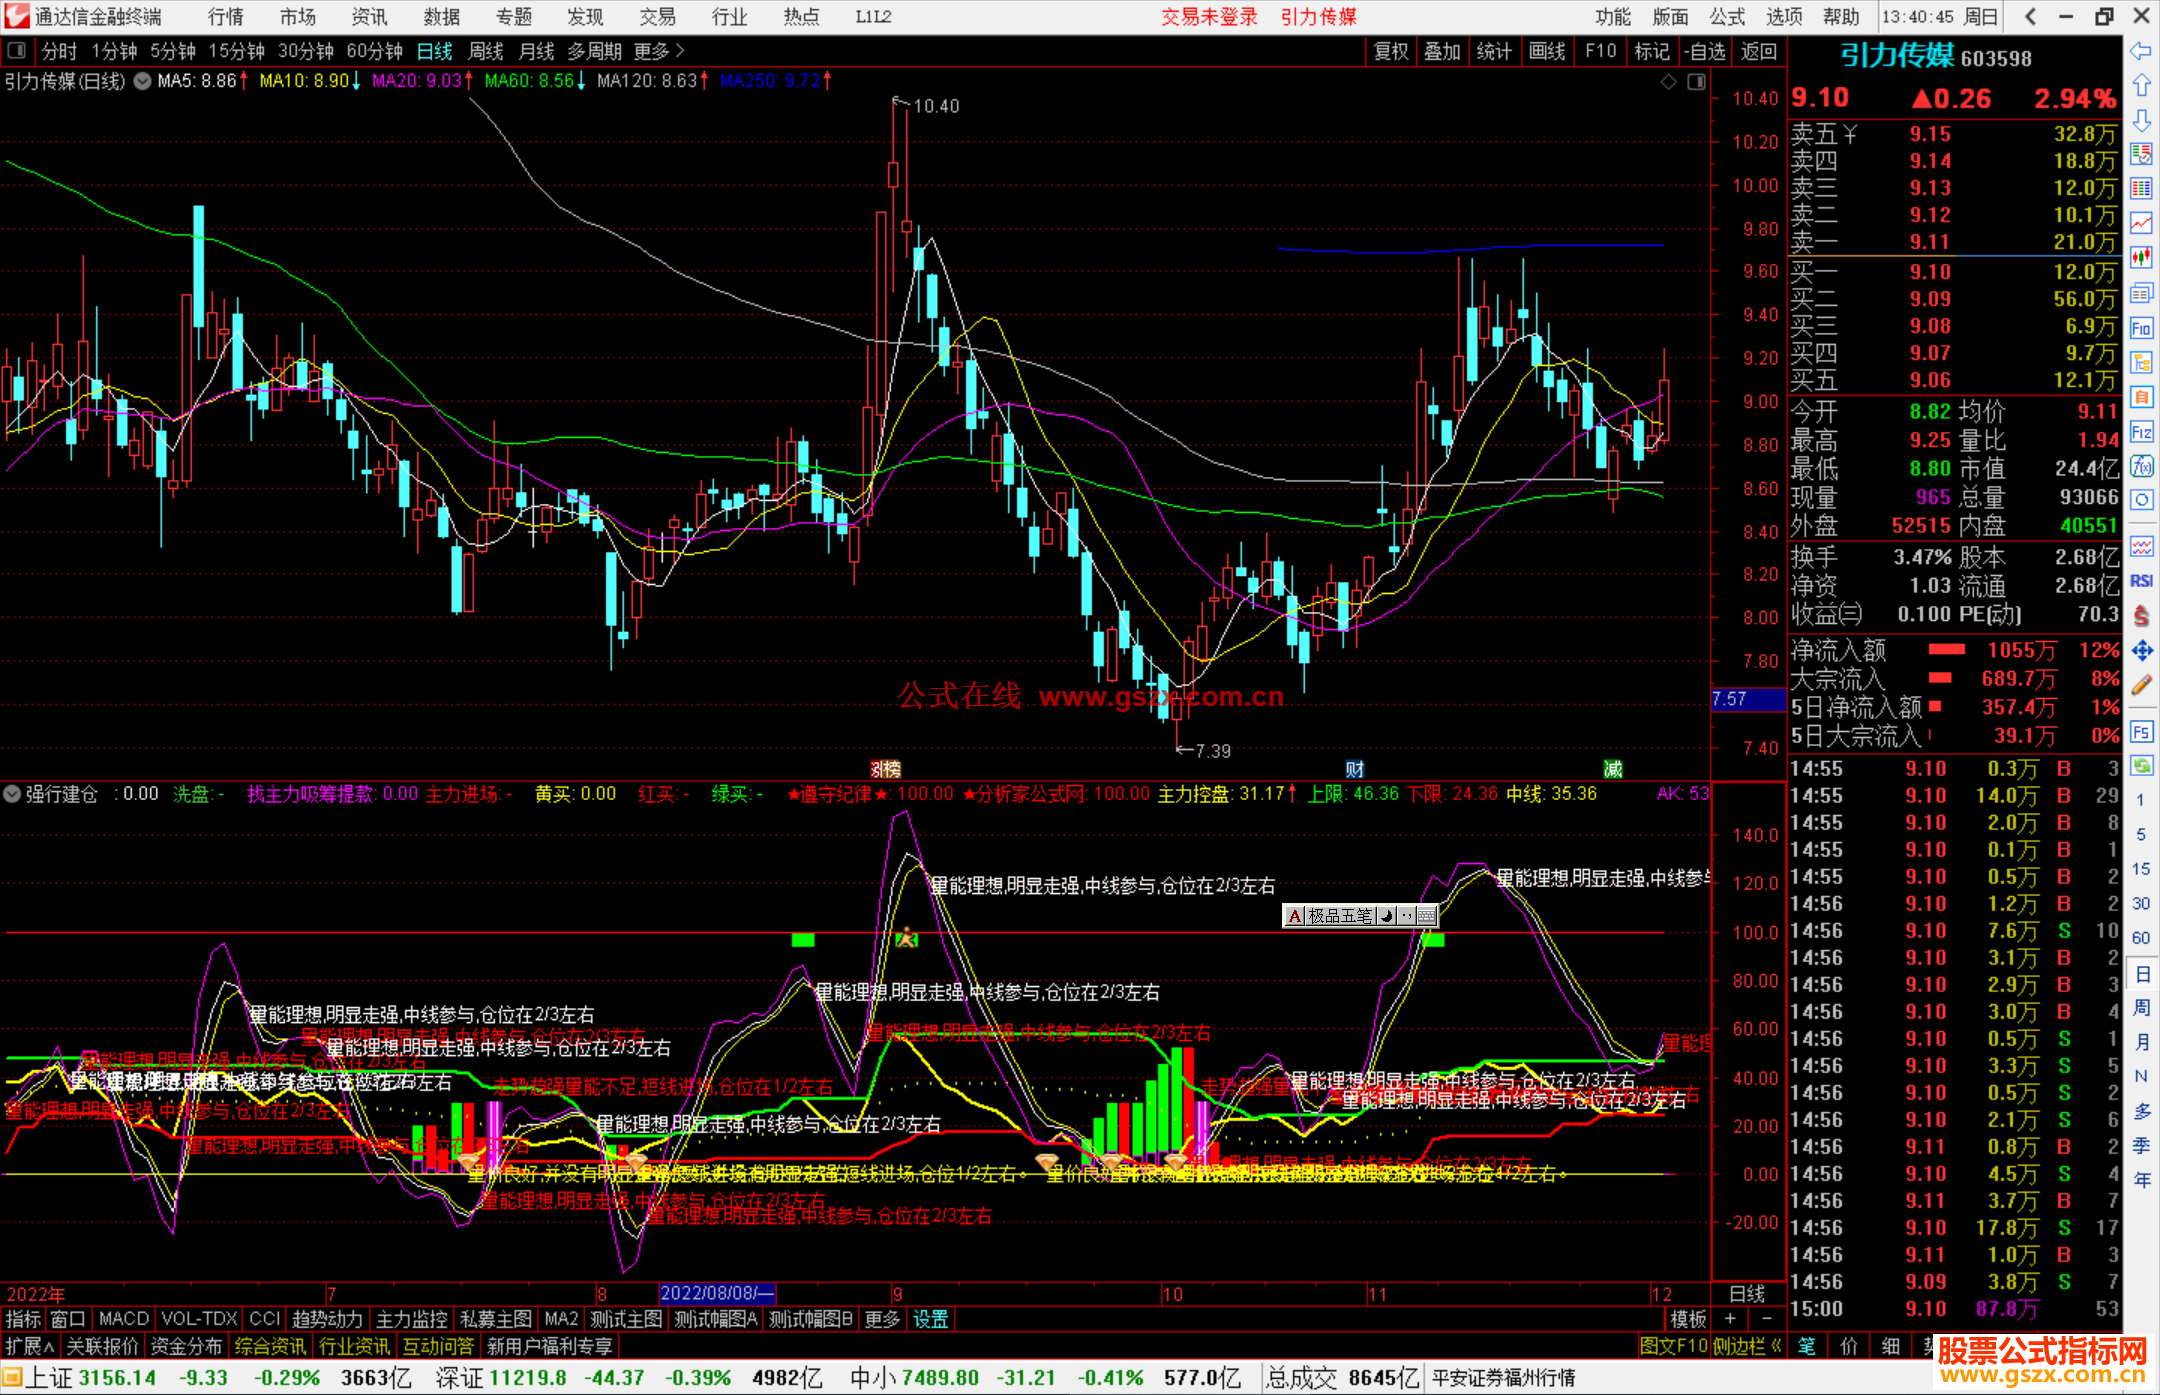Expand the 更多 periods chevron
2160x1395 pixels.
[x=680, y=50]
